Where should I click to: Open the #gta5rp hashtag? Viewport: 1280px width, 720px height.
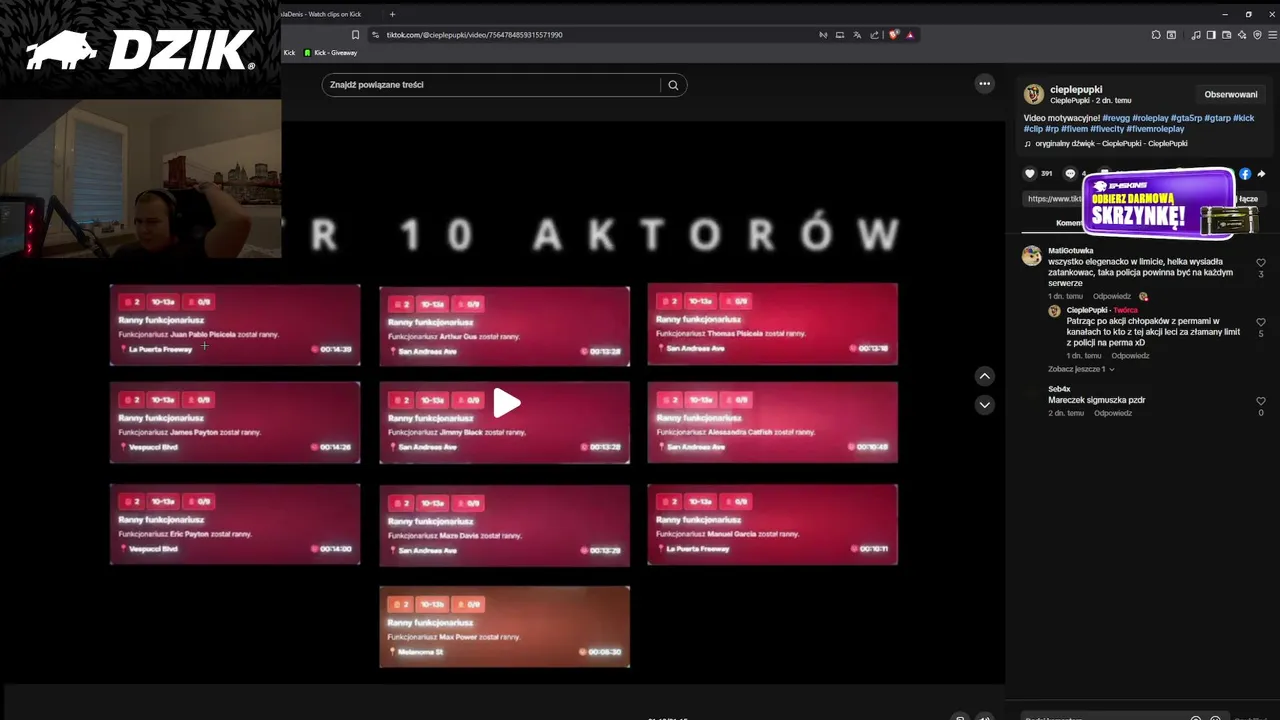coord(1186,118)
